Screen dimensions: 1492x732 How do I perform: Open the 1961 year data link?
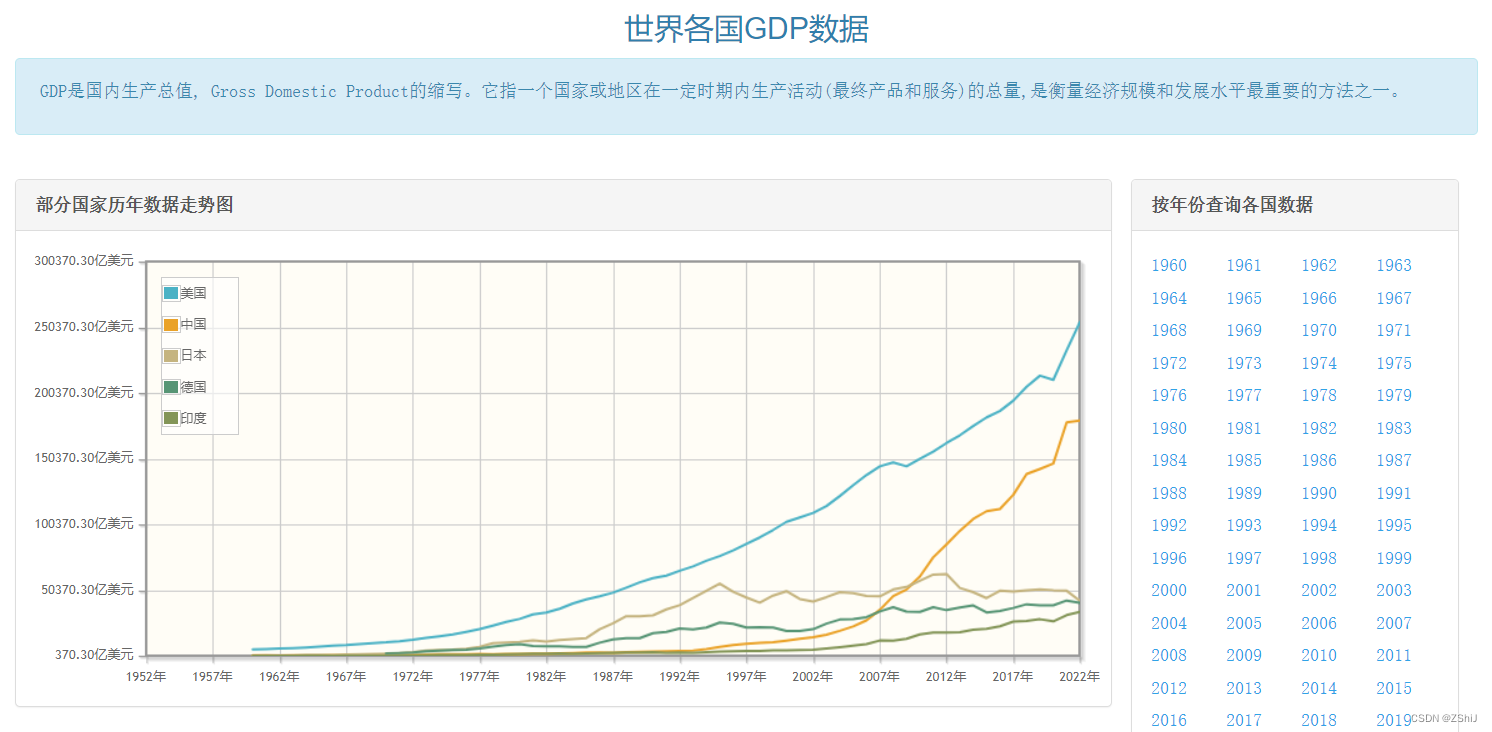click(1244, 265)
